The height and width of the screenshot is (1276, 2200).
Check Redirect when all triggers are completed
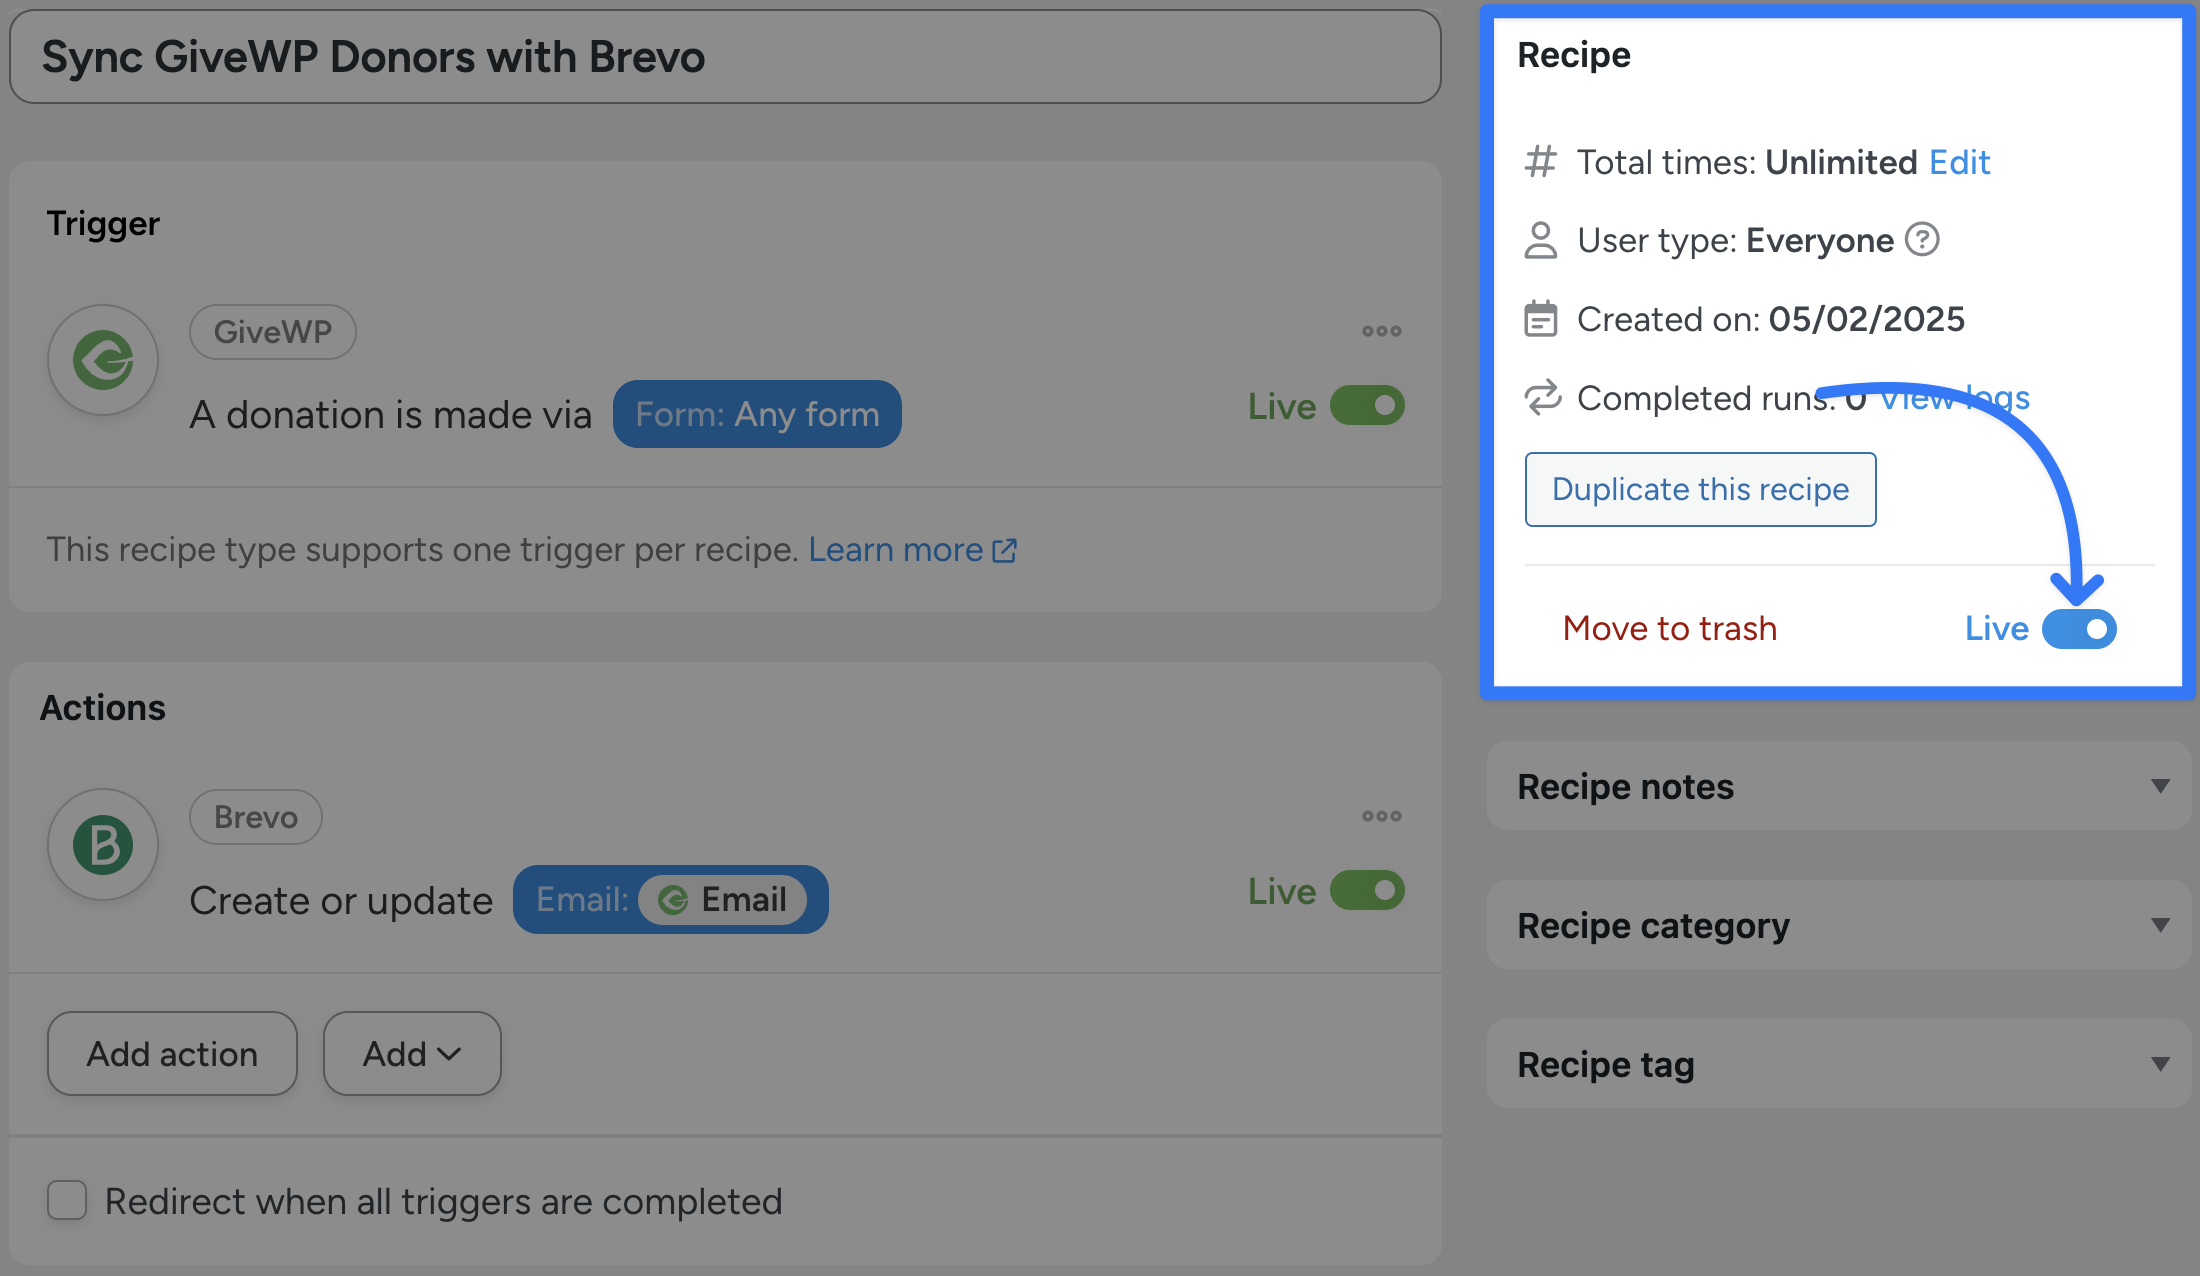coord(67,1200)
